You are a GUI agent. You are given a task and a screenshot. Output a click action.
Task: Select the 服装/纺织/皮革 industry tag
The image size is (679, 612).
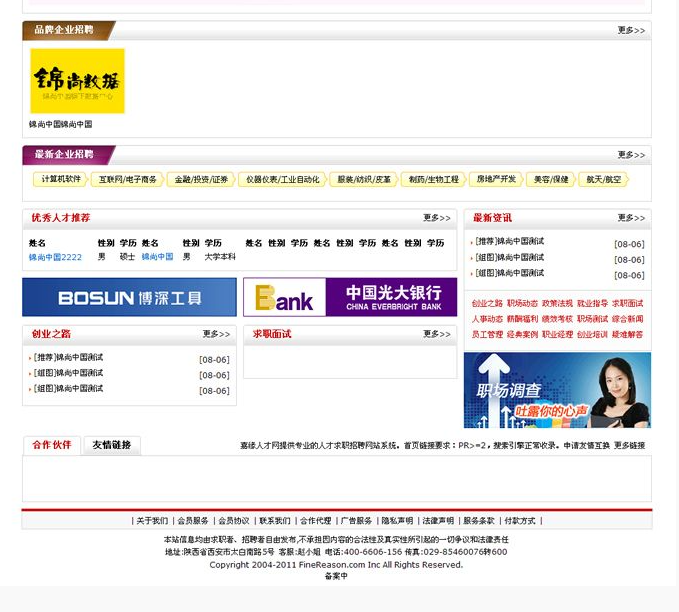pos(364,179)
